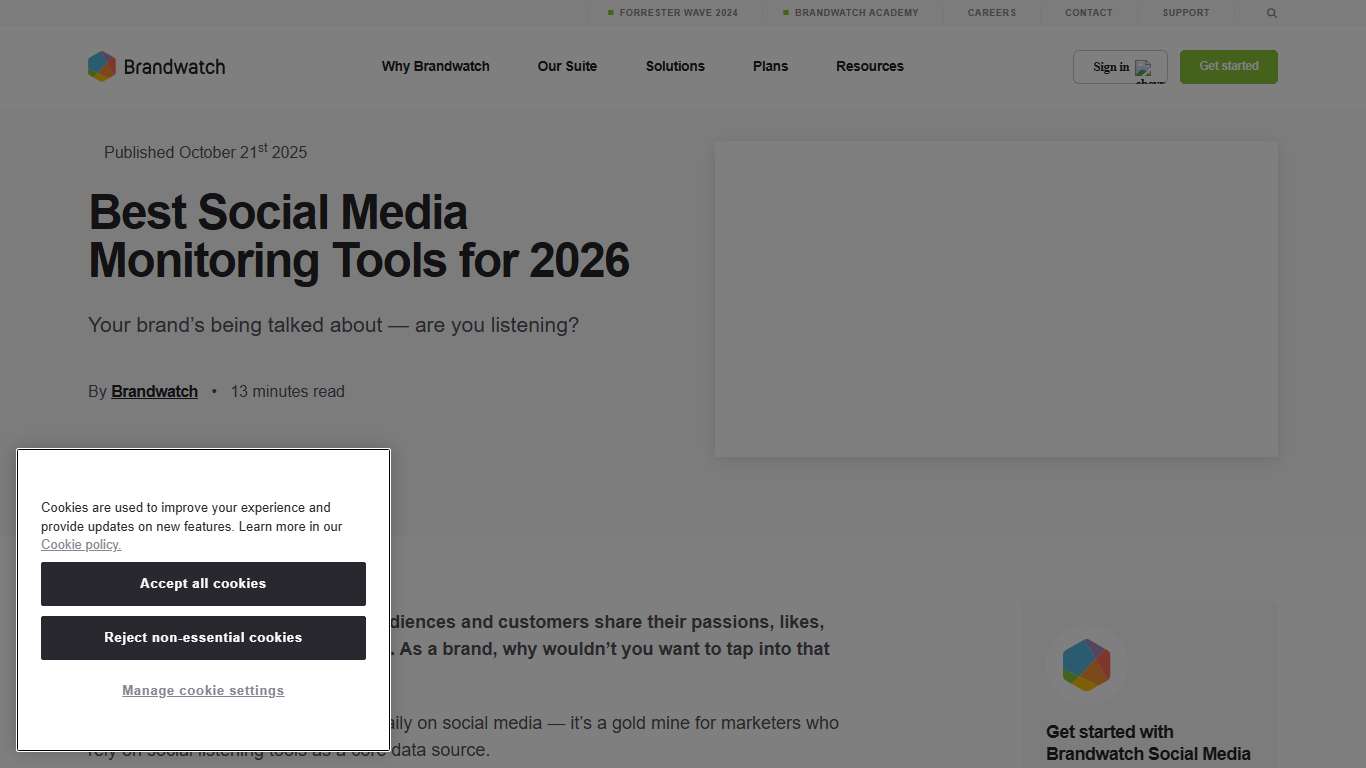Reject non-essential cookies

click(203, 637)
